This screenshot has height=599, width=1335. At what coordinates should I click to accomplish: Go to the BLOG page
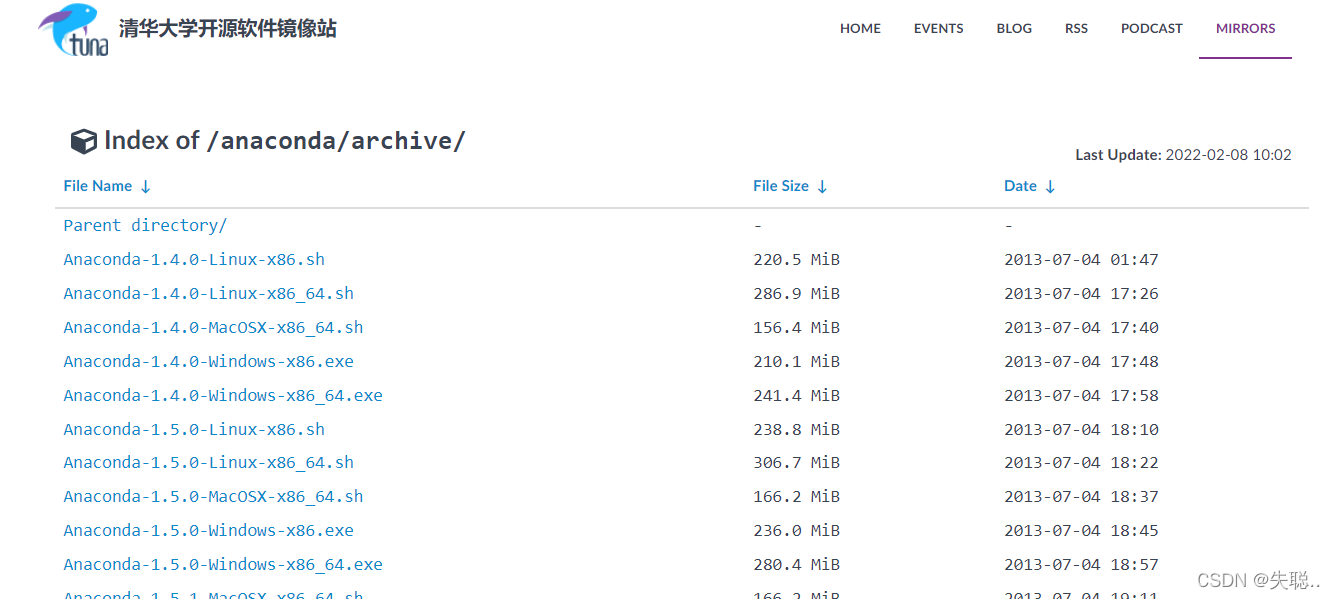click(1014, 28)
